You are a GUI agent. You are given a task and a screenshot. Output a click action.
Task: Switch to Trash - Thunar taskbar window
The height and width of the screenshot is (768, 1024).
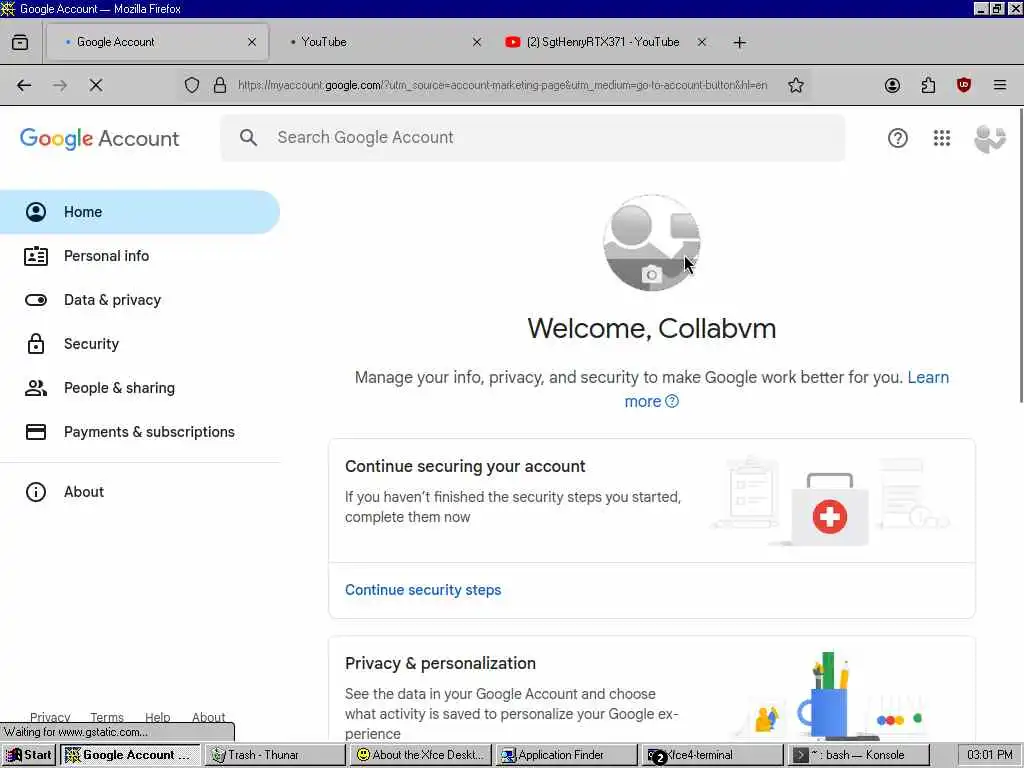275,755
